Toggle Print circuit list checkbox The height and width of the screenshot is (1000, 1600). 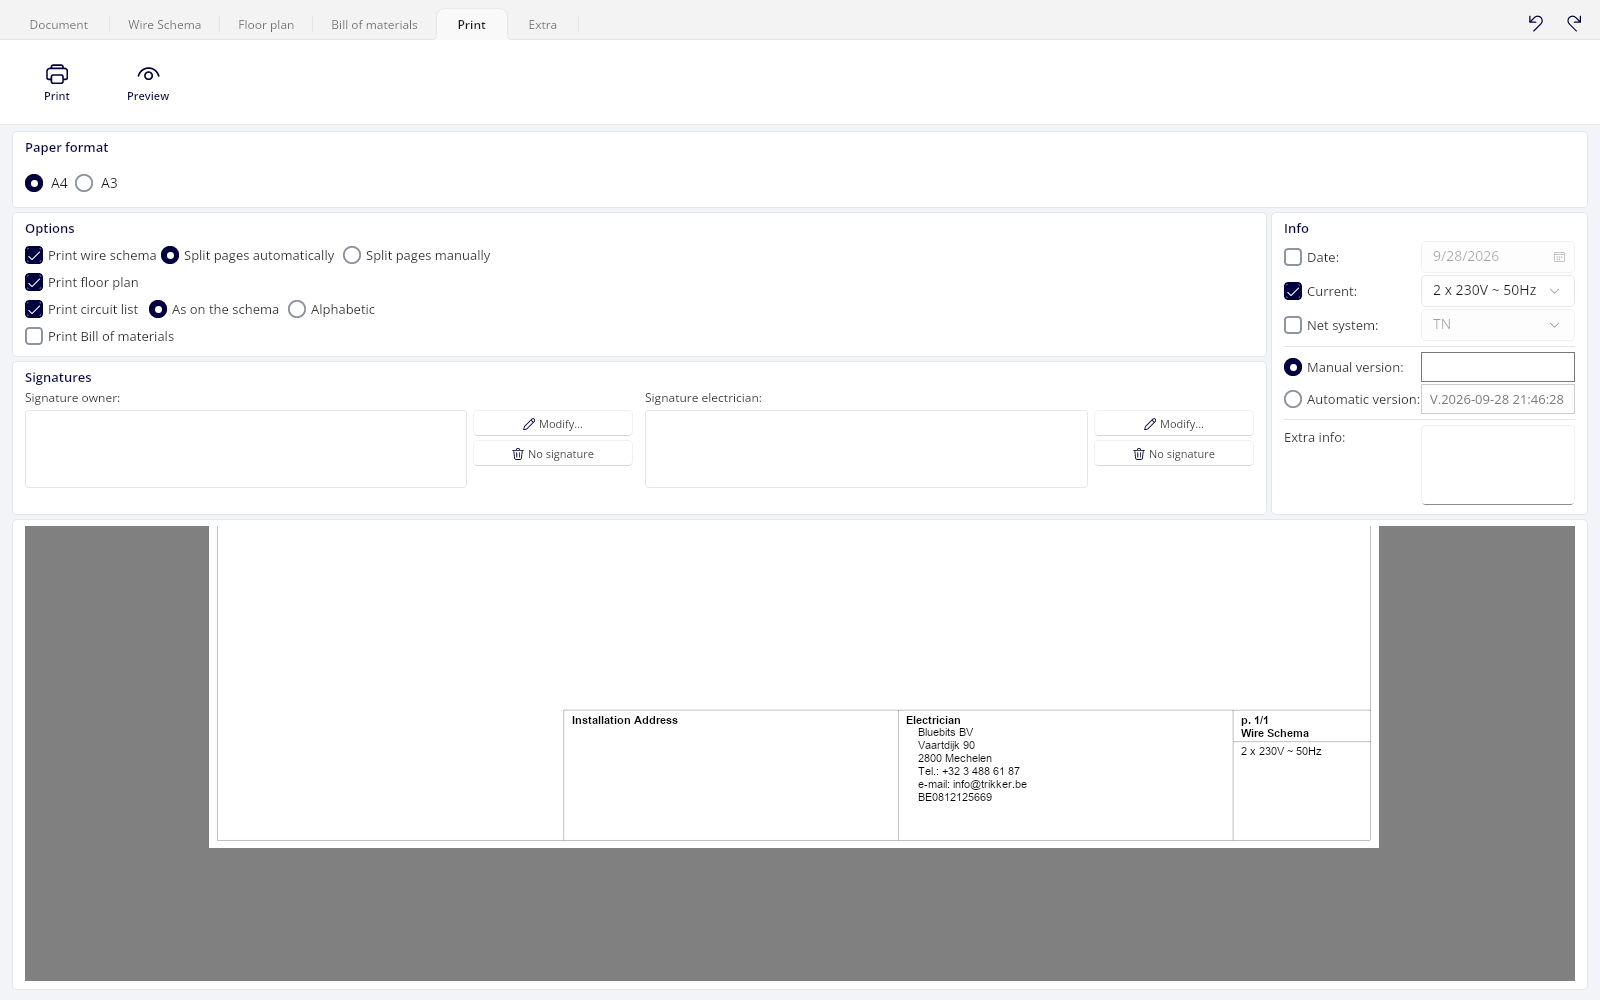pos(34,309)
